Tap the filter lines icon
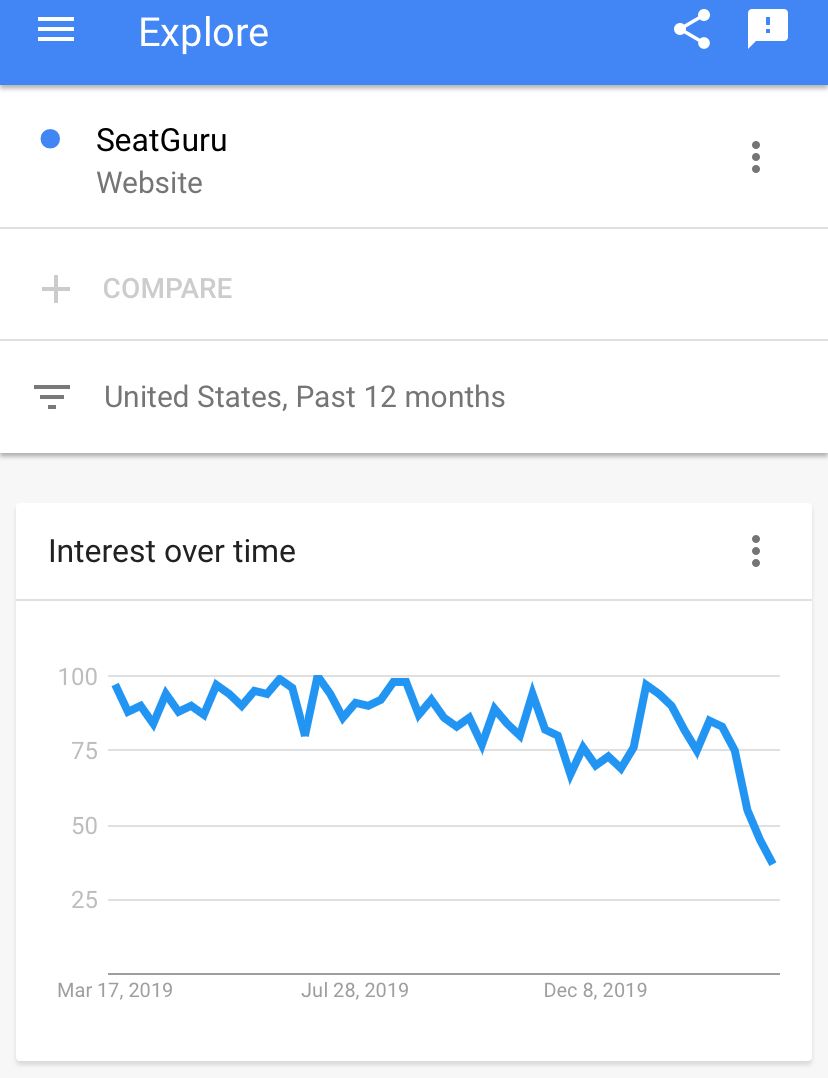The height and width of the screenshot is (1078, 828). (x=52, y=397)
